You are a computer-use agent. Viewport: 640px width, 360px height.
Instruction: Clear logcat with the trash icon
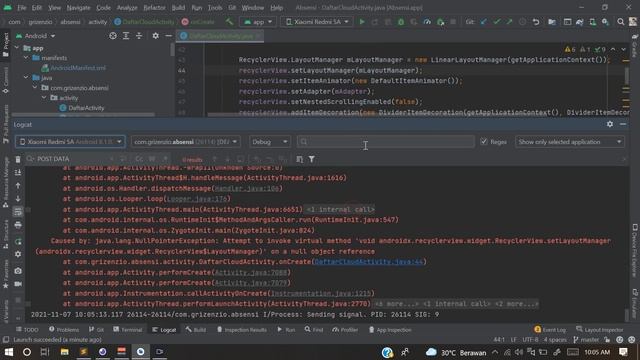18,159
